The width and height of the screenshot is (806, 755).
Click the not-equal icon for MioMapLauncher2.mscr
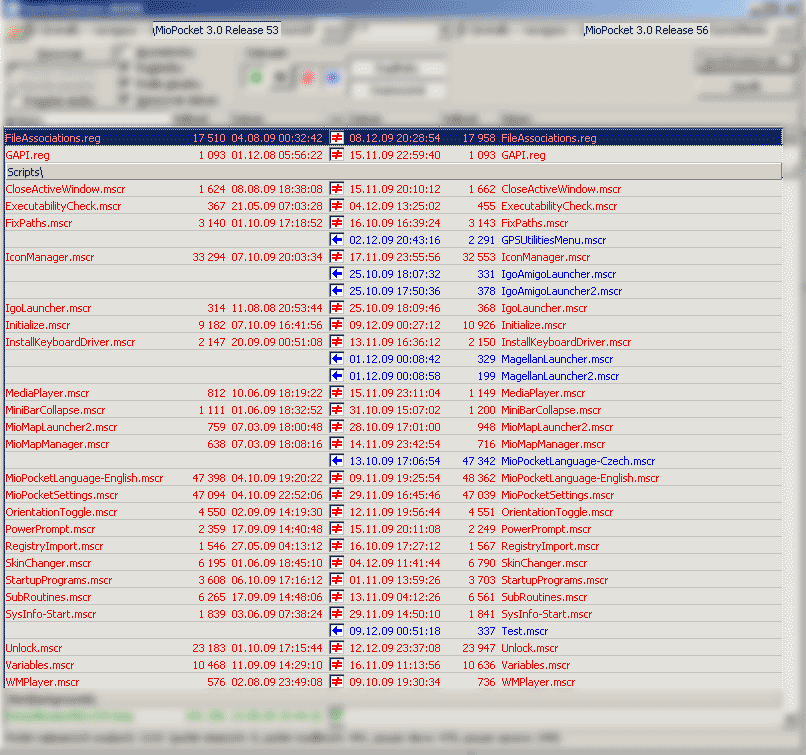coord(337,427)
